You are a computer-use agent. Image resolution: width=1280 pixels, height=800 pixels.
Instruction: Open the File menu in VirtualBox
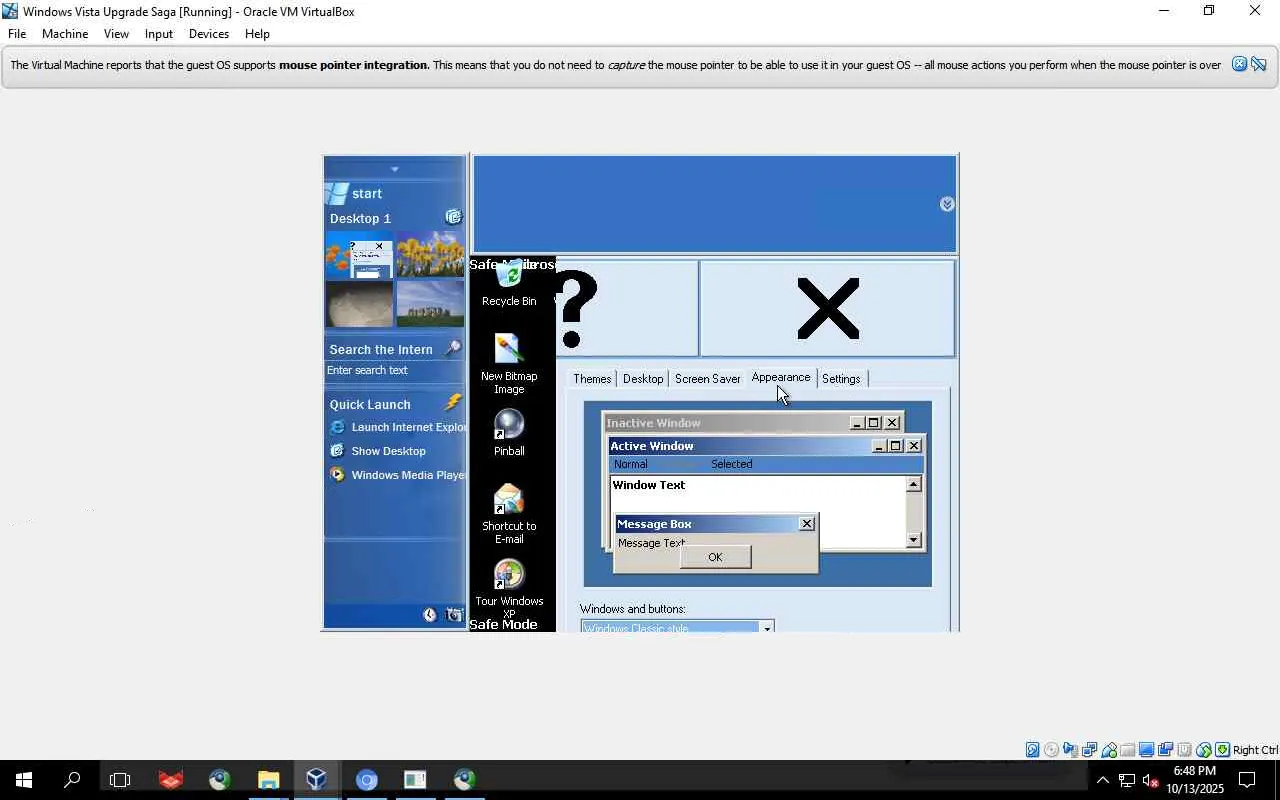point(17,34)
